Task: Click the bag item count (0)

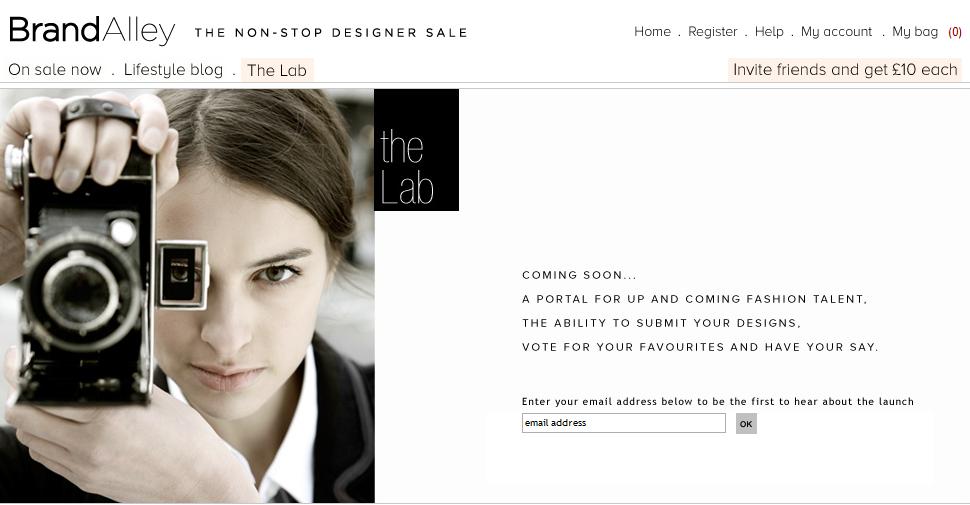Action: [x=955, y=32]
